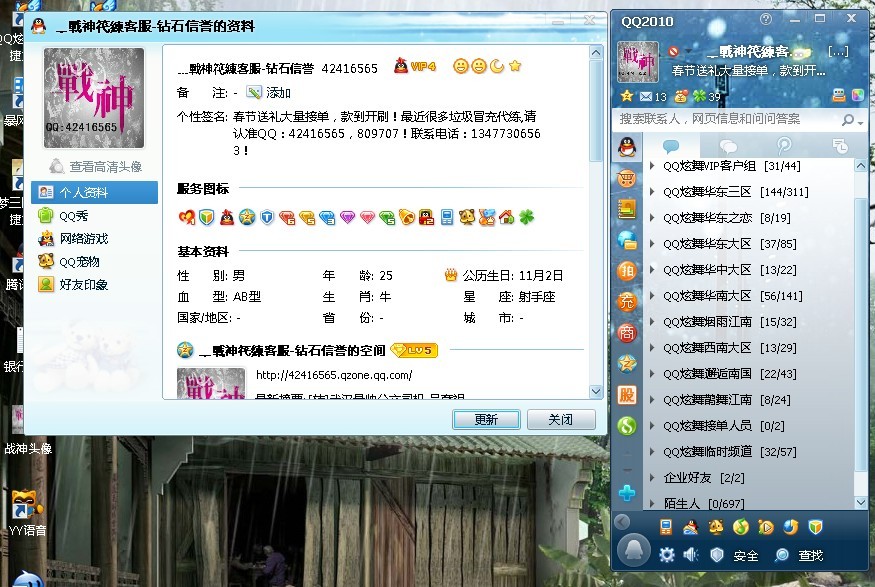Open system settings gear icon
The height and width of the screenshot is (587, 875).
(666, 555)
